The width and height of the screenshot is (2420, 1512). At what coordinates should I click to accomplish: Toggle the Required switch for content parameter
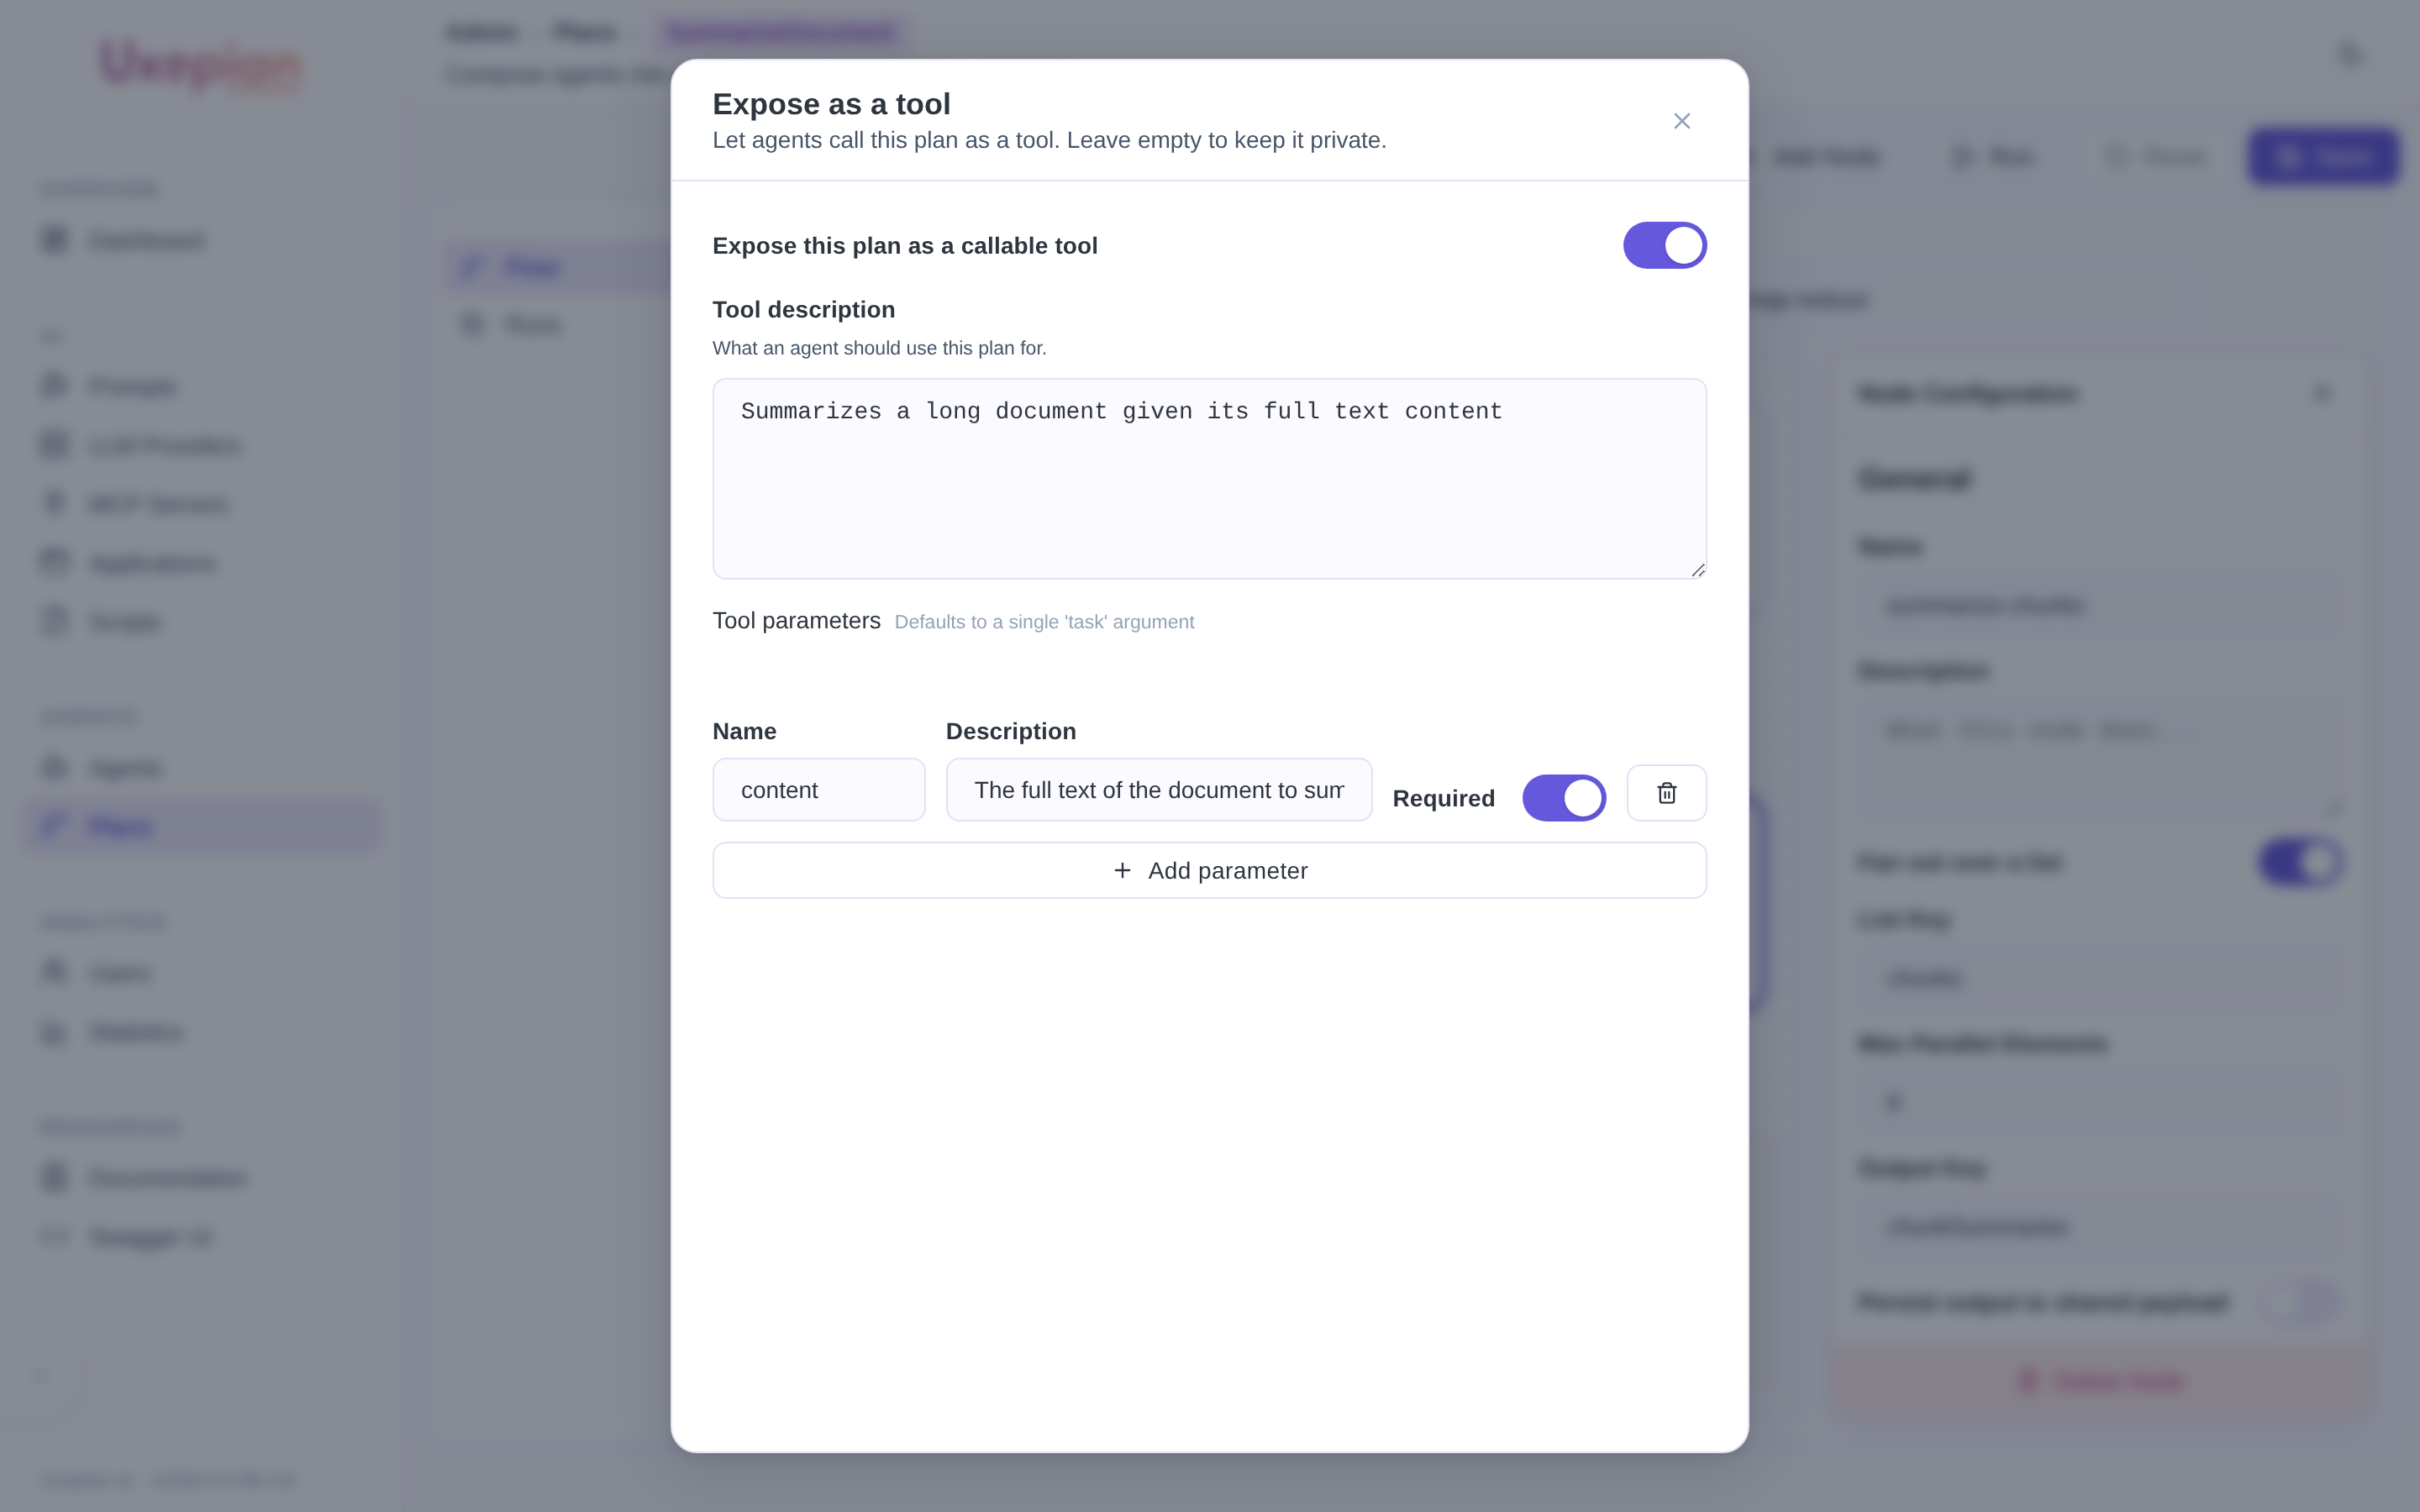point(1564,798)
